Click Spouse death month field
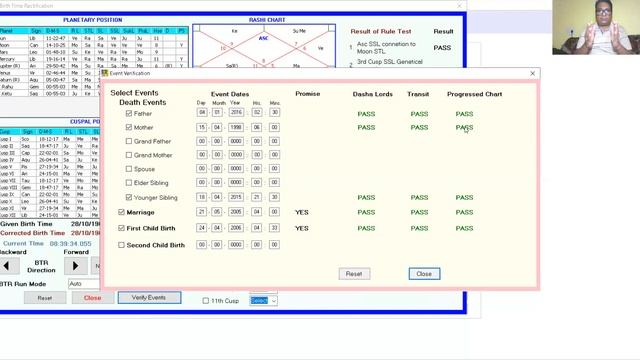Viewport: 640px width, 360px height. pyautogui.click(x=217, y=169)
